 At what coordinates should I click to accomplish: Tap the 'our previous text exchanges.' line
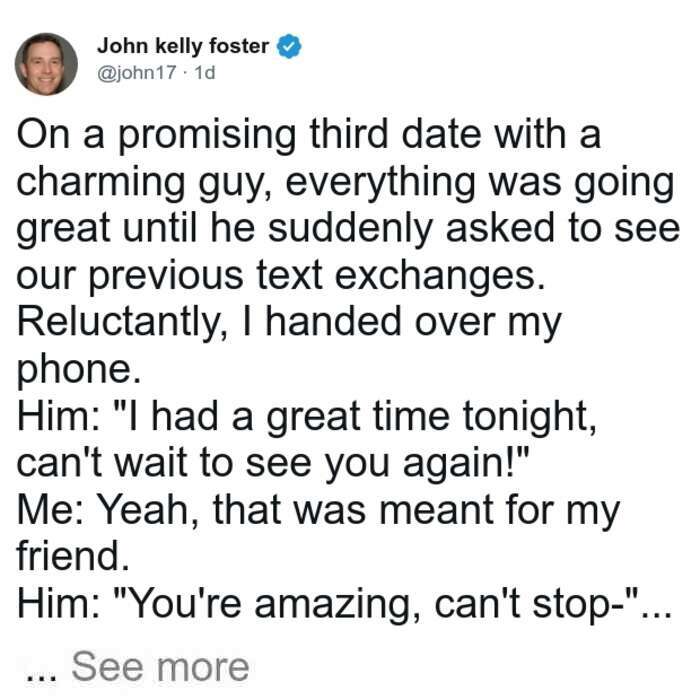click(x=281, y=276)
